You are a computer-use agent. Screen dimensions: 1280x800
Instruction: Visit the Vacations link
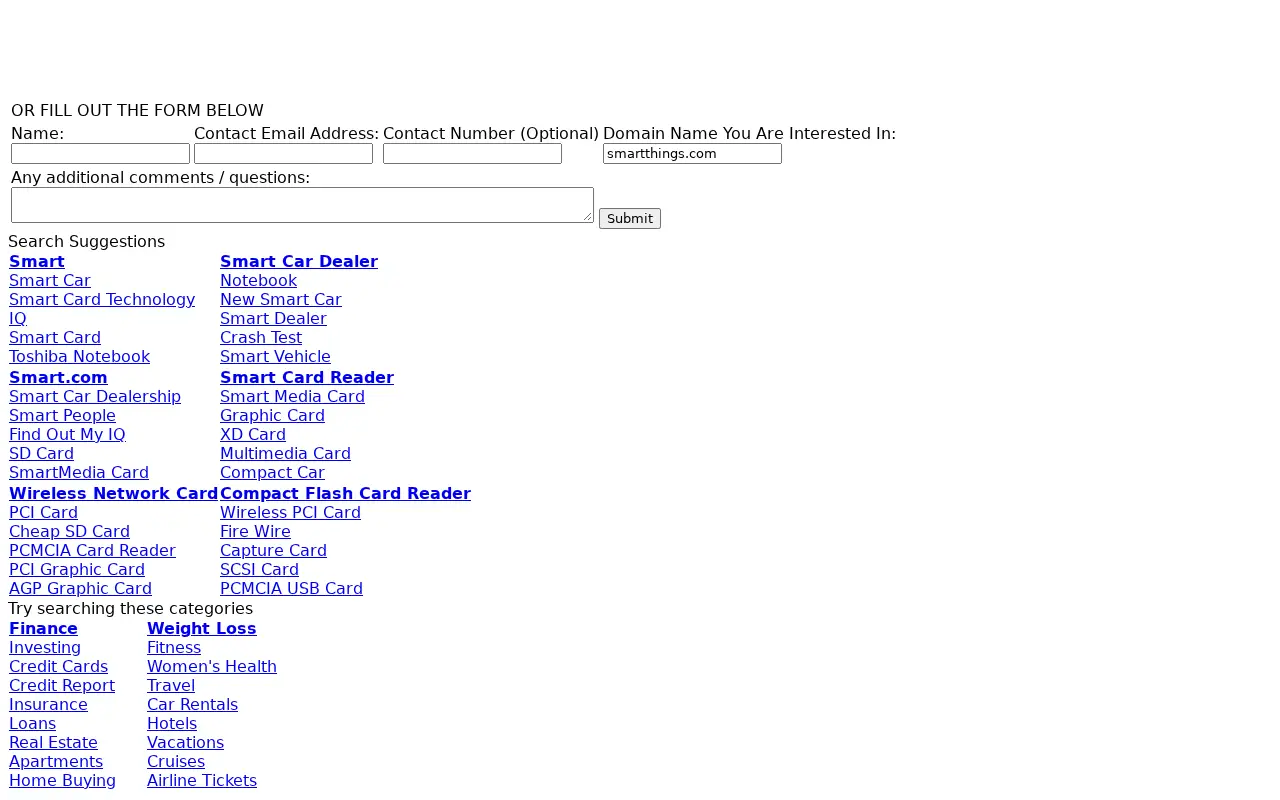pos(185,743)
